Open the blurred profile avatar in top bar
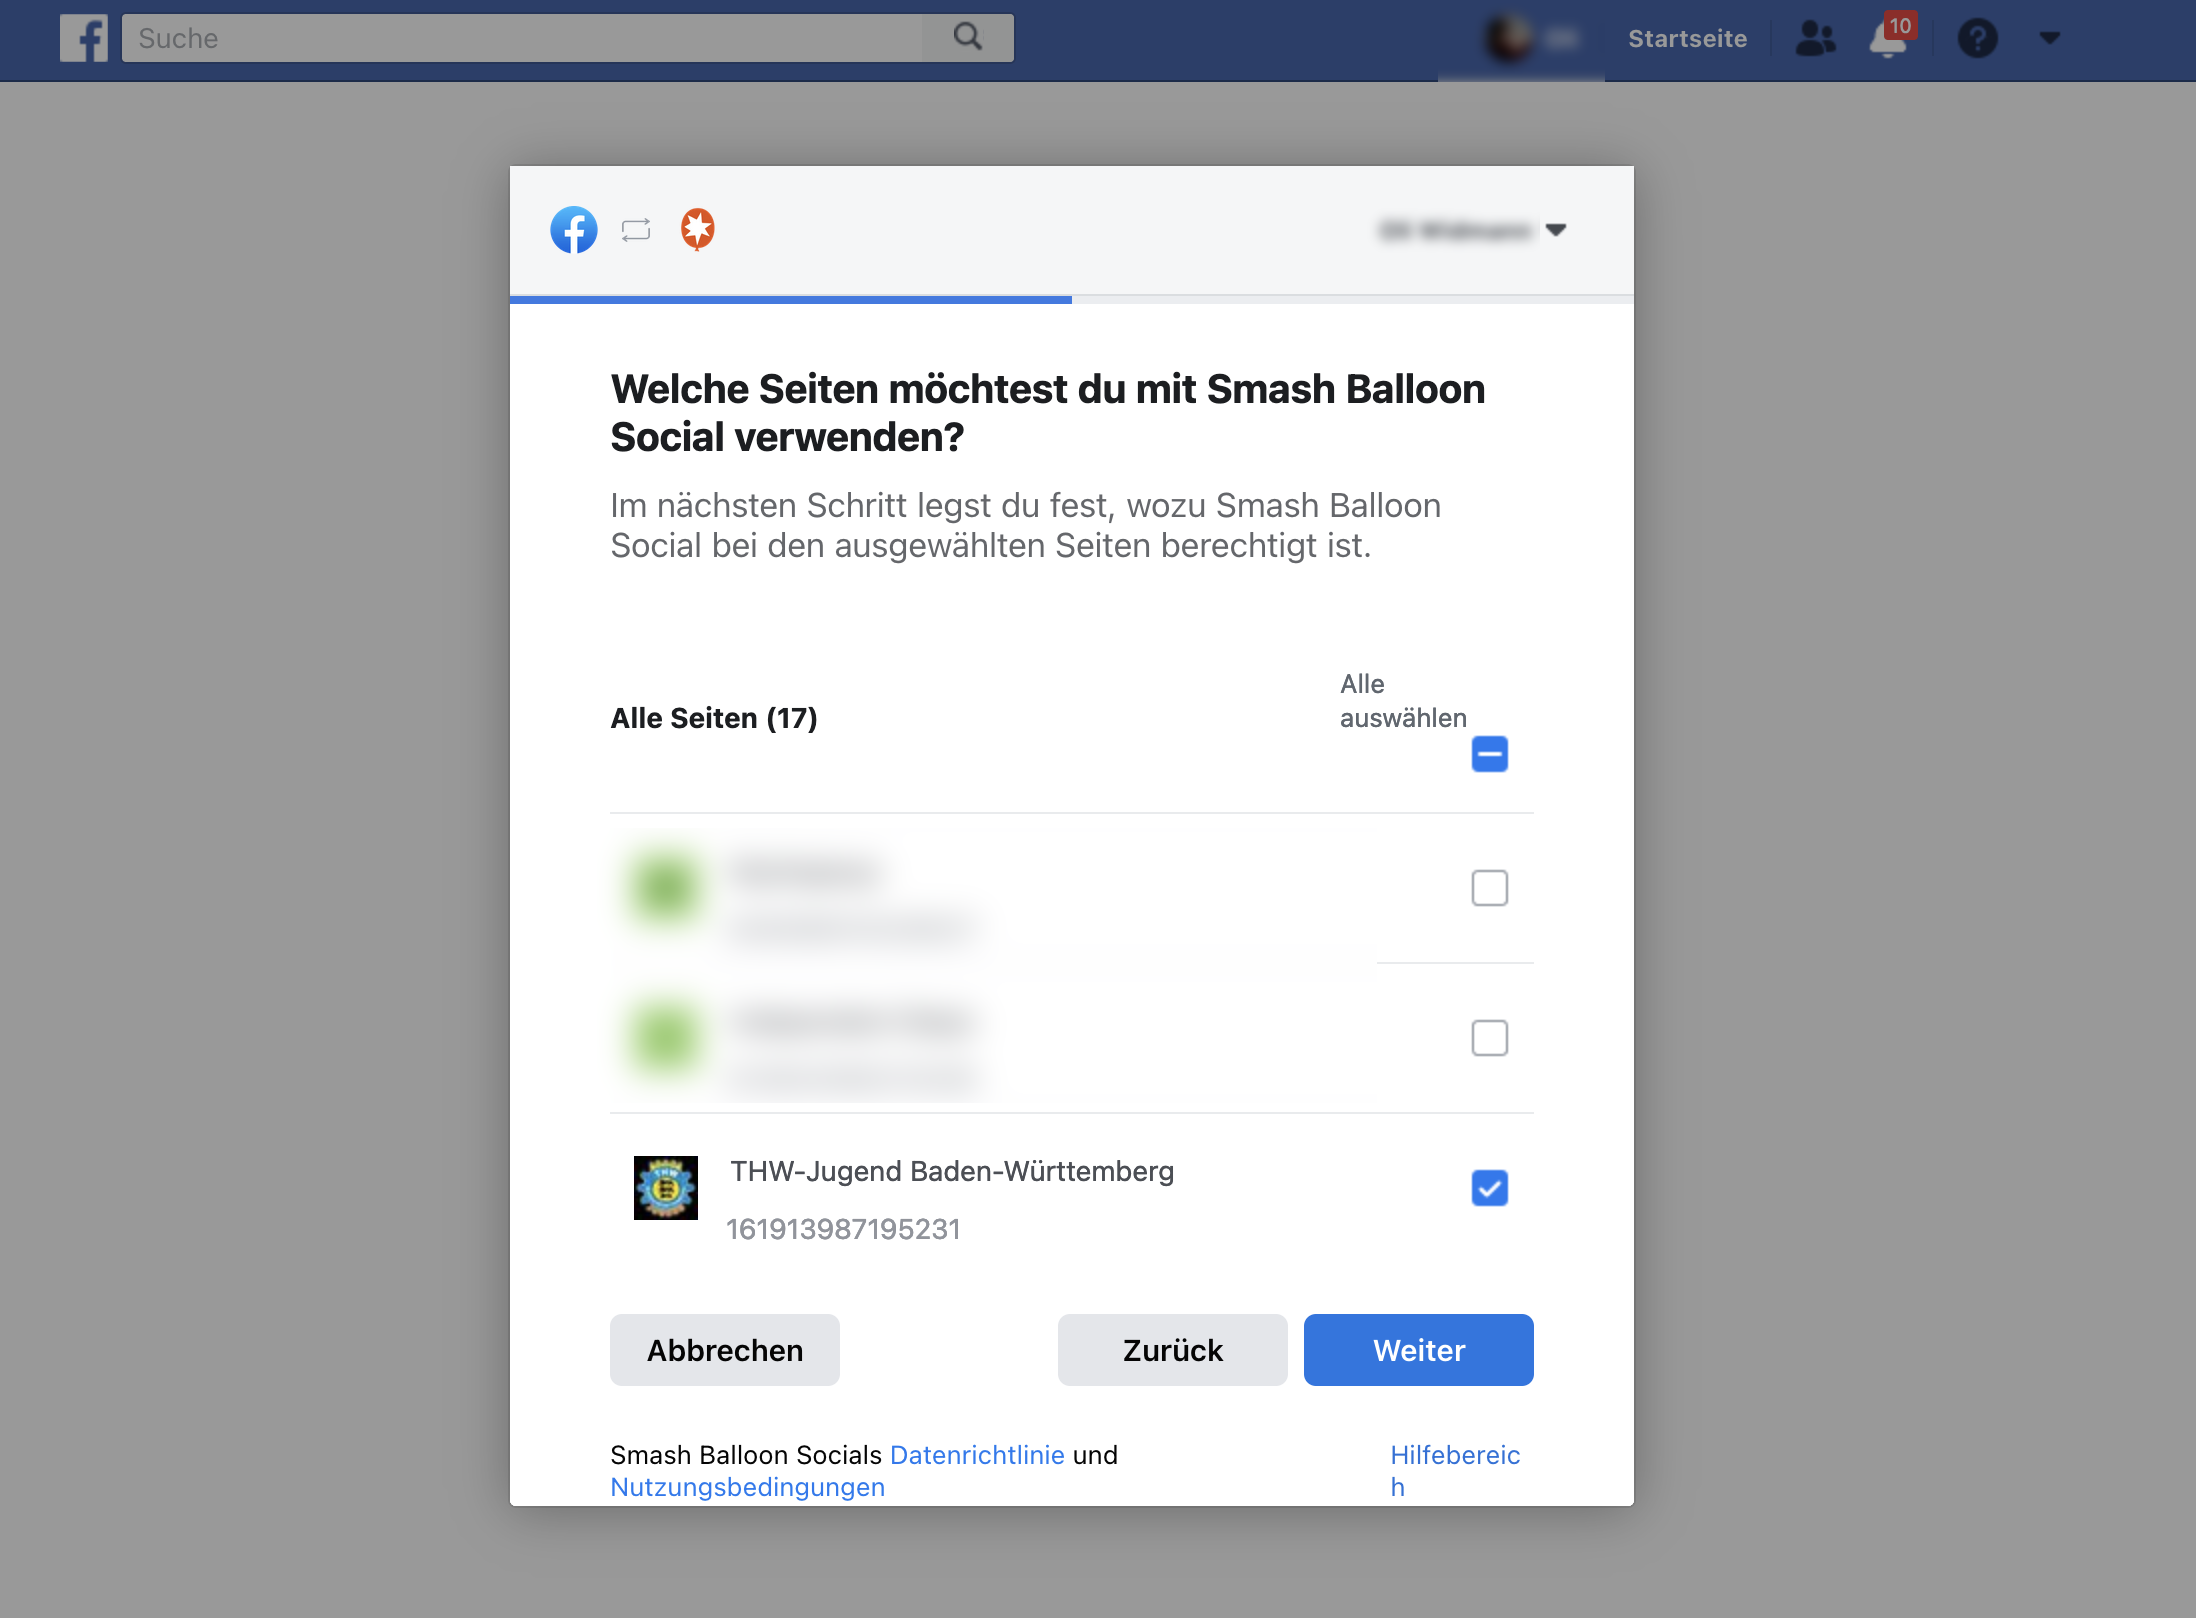 [1508, 39]
